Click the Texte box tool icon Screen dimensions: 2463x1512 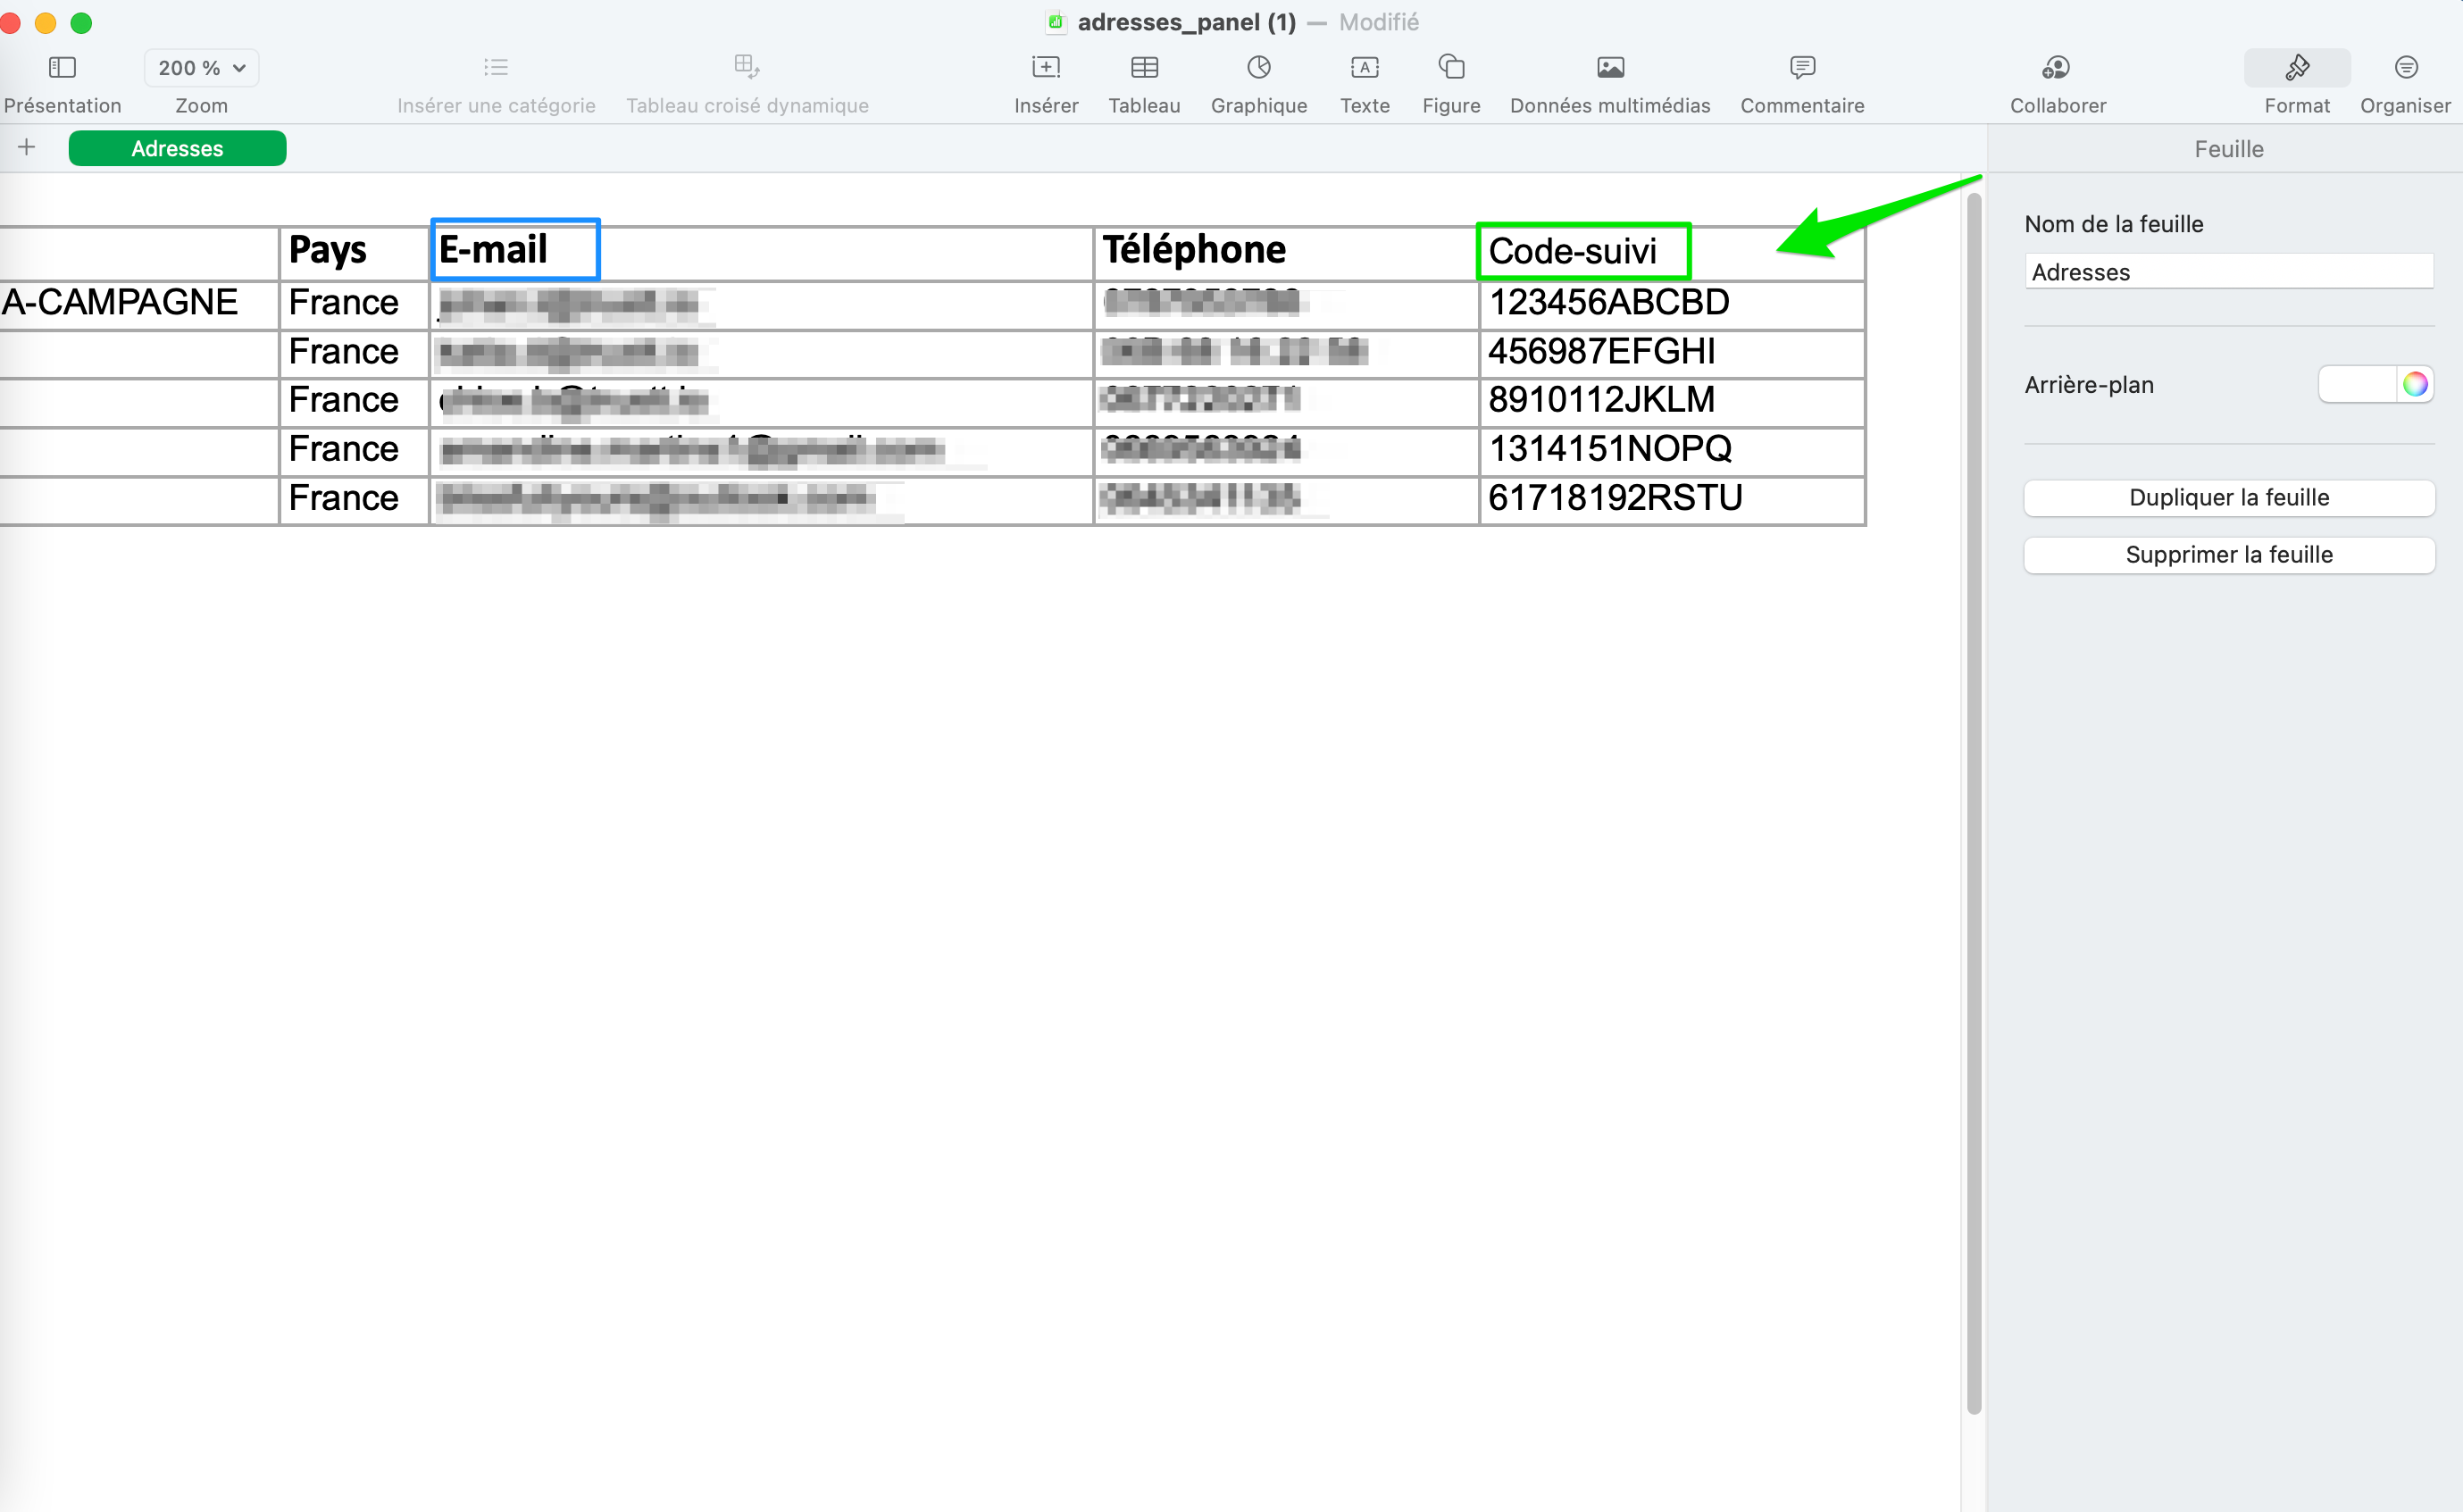(x=1364, y=68)
